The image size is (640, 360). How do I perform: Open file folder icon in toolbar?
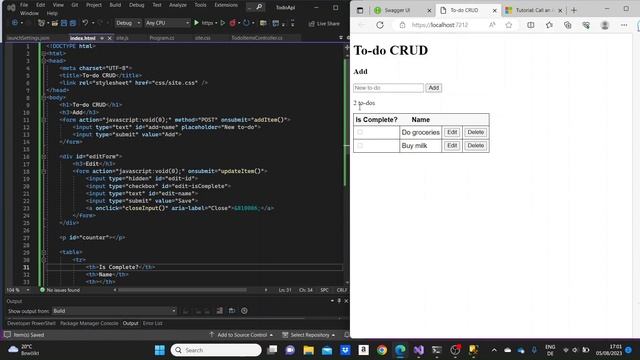[x=54, y=23]
